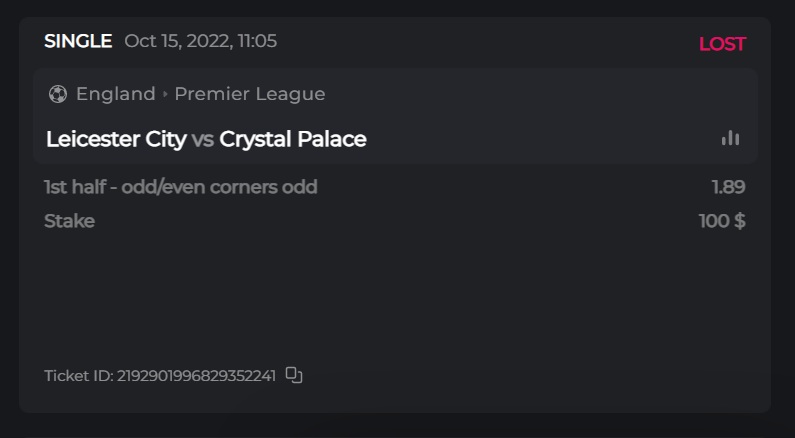The image size is (795, 438).
Task: Click the 100 $ stake amount
Action: (x=722, y=221)
